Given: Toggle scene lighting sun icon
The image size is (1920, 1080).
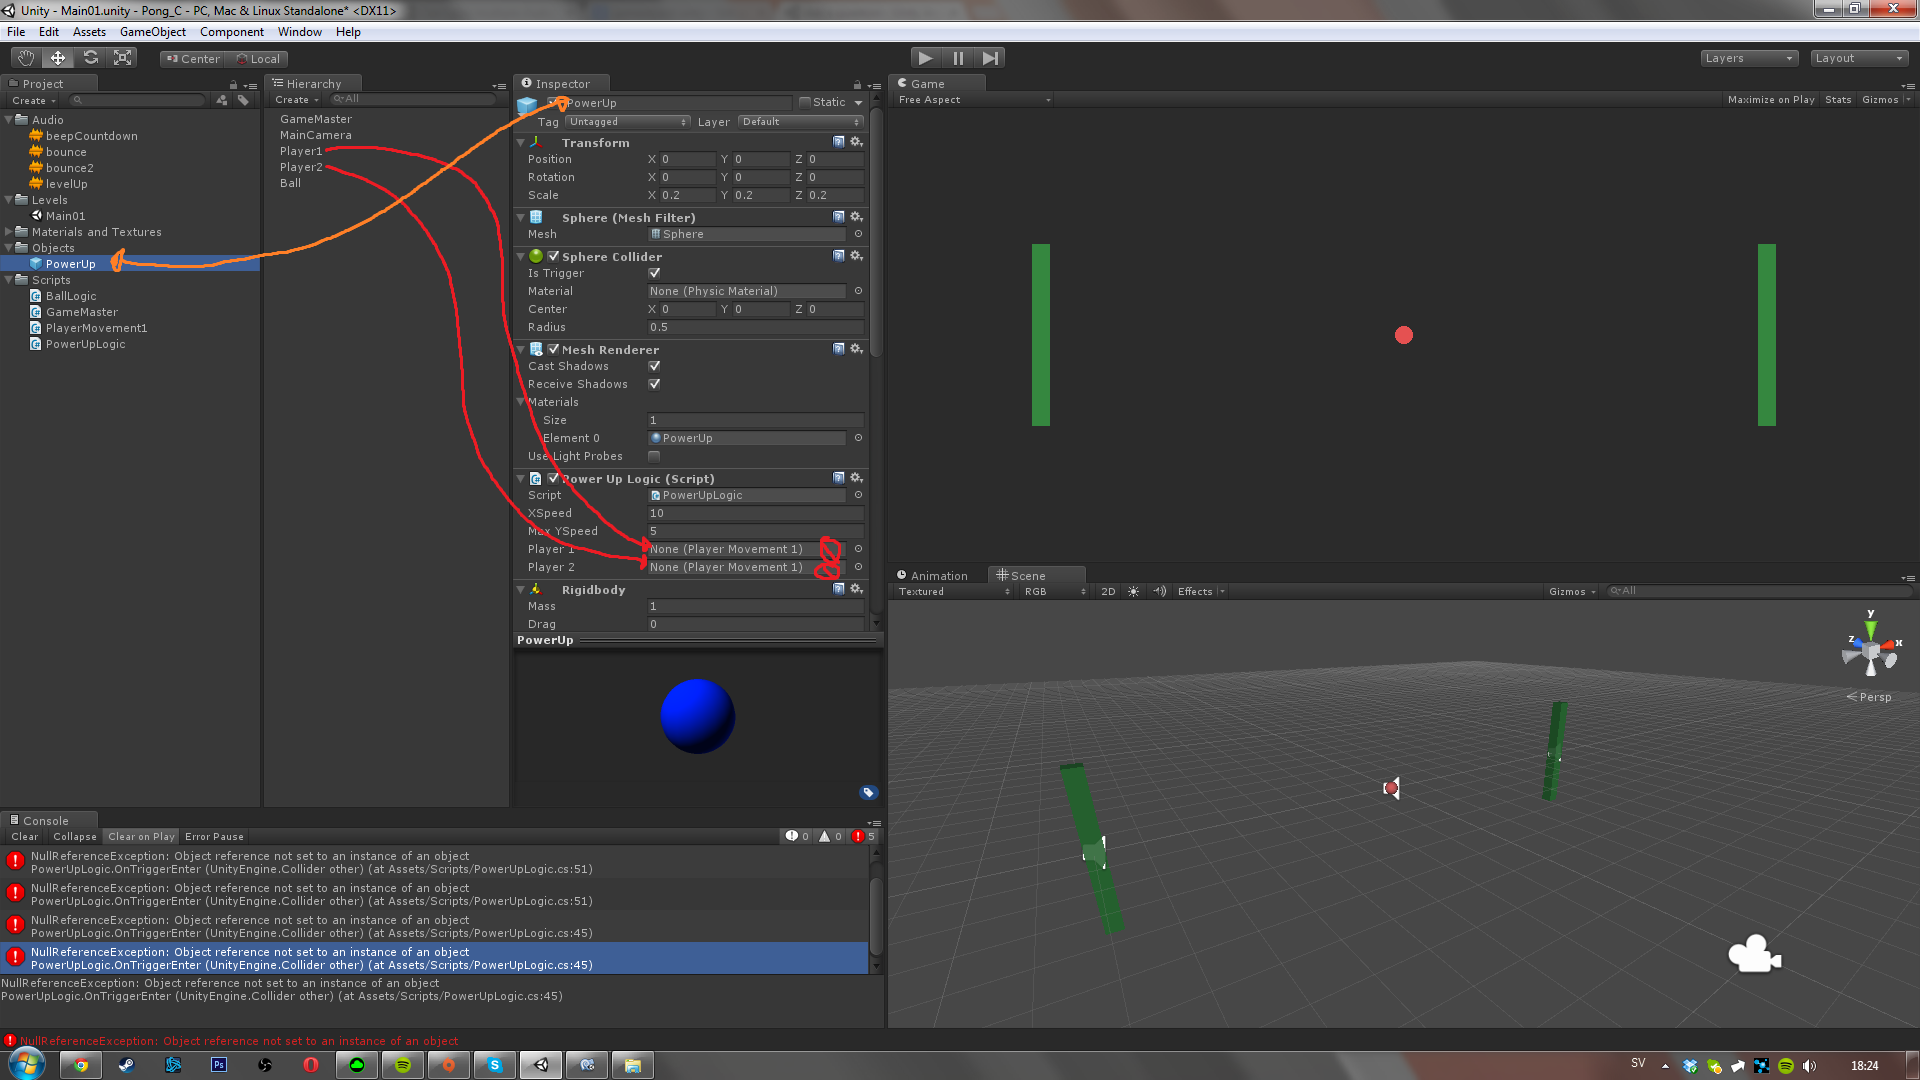Looking at the screenshot, I should 1133,591.
